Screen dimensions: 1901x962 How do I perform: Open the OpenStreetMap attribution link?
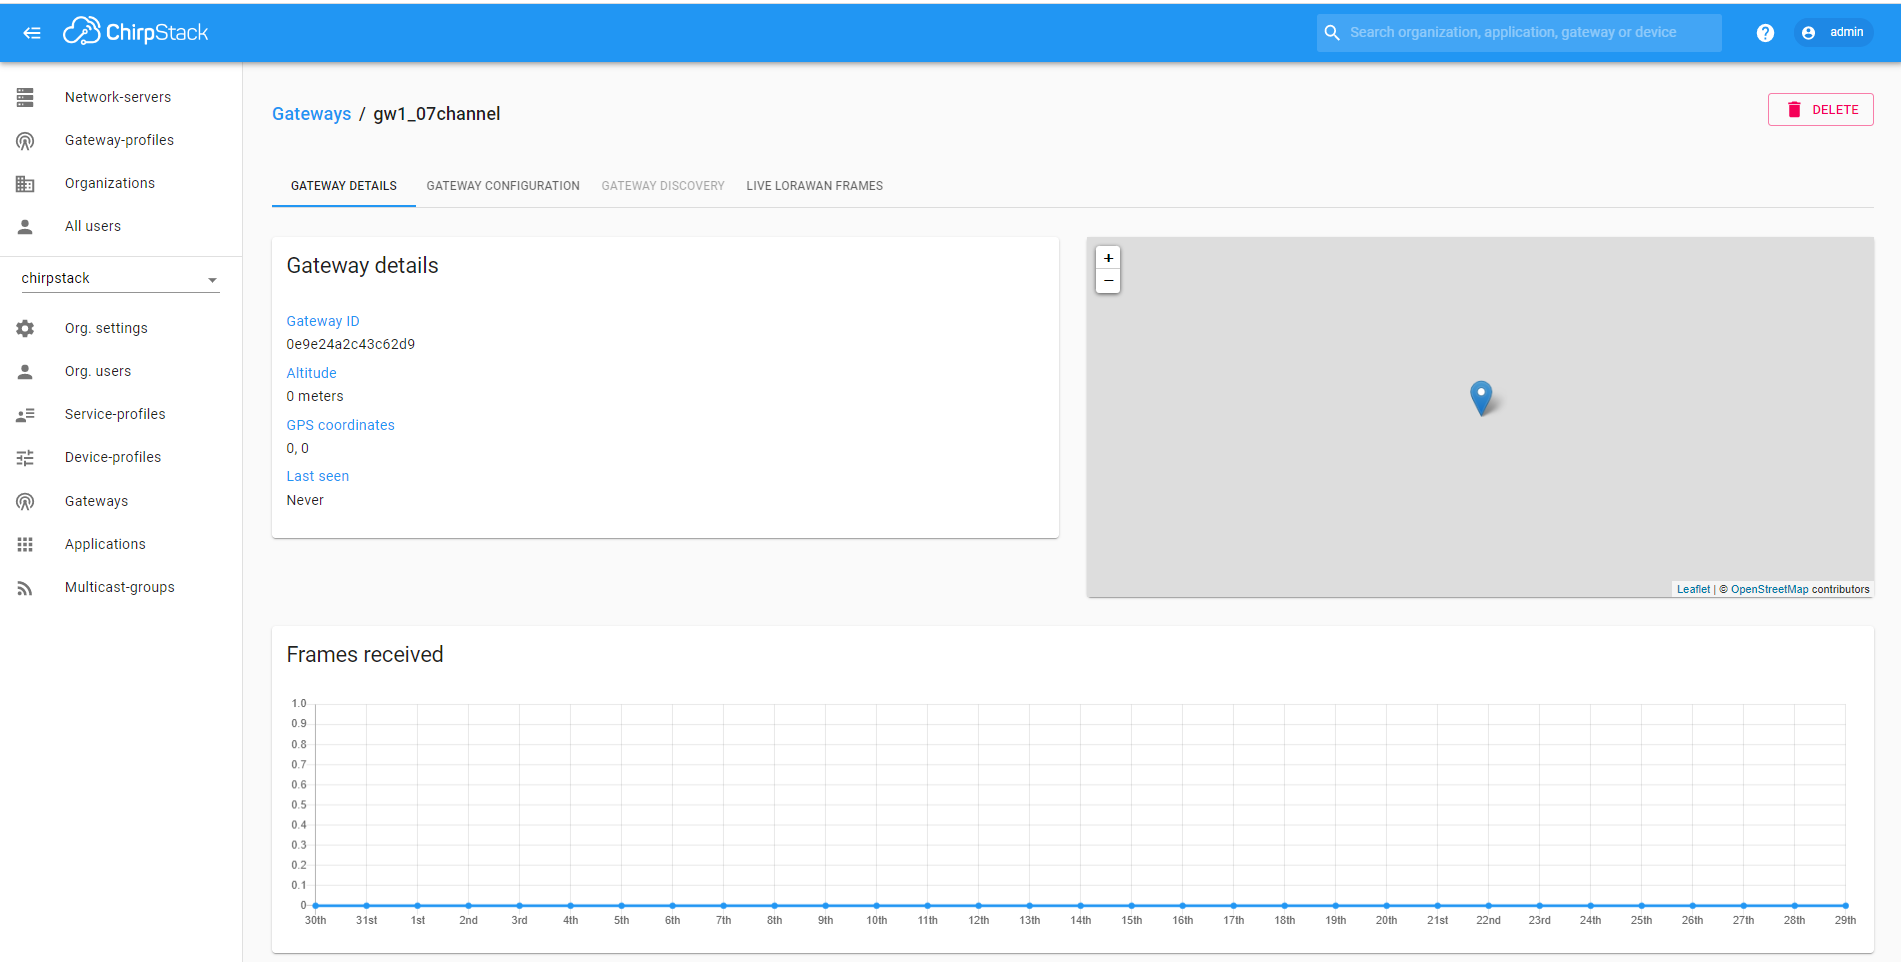tap(1770, 589)
